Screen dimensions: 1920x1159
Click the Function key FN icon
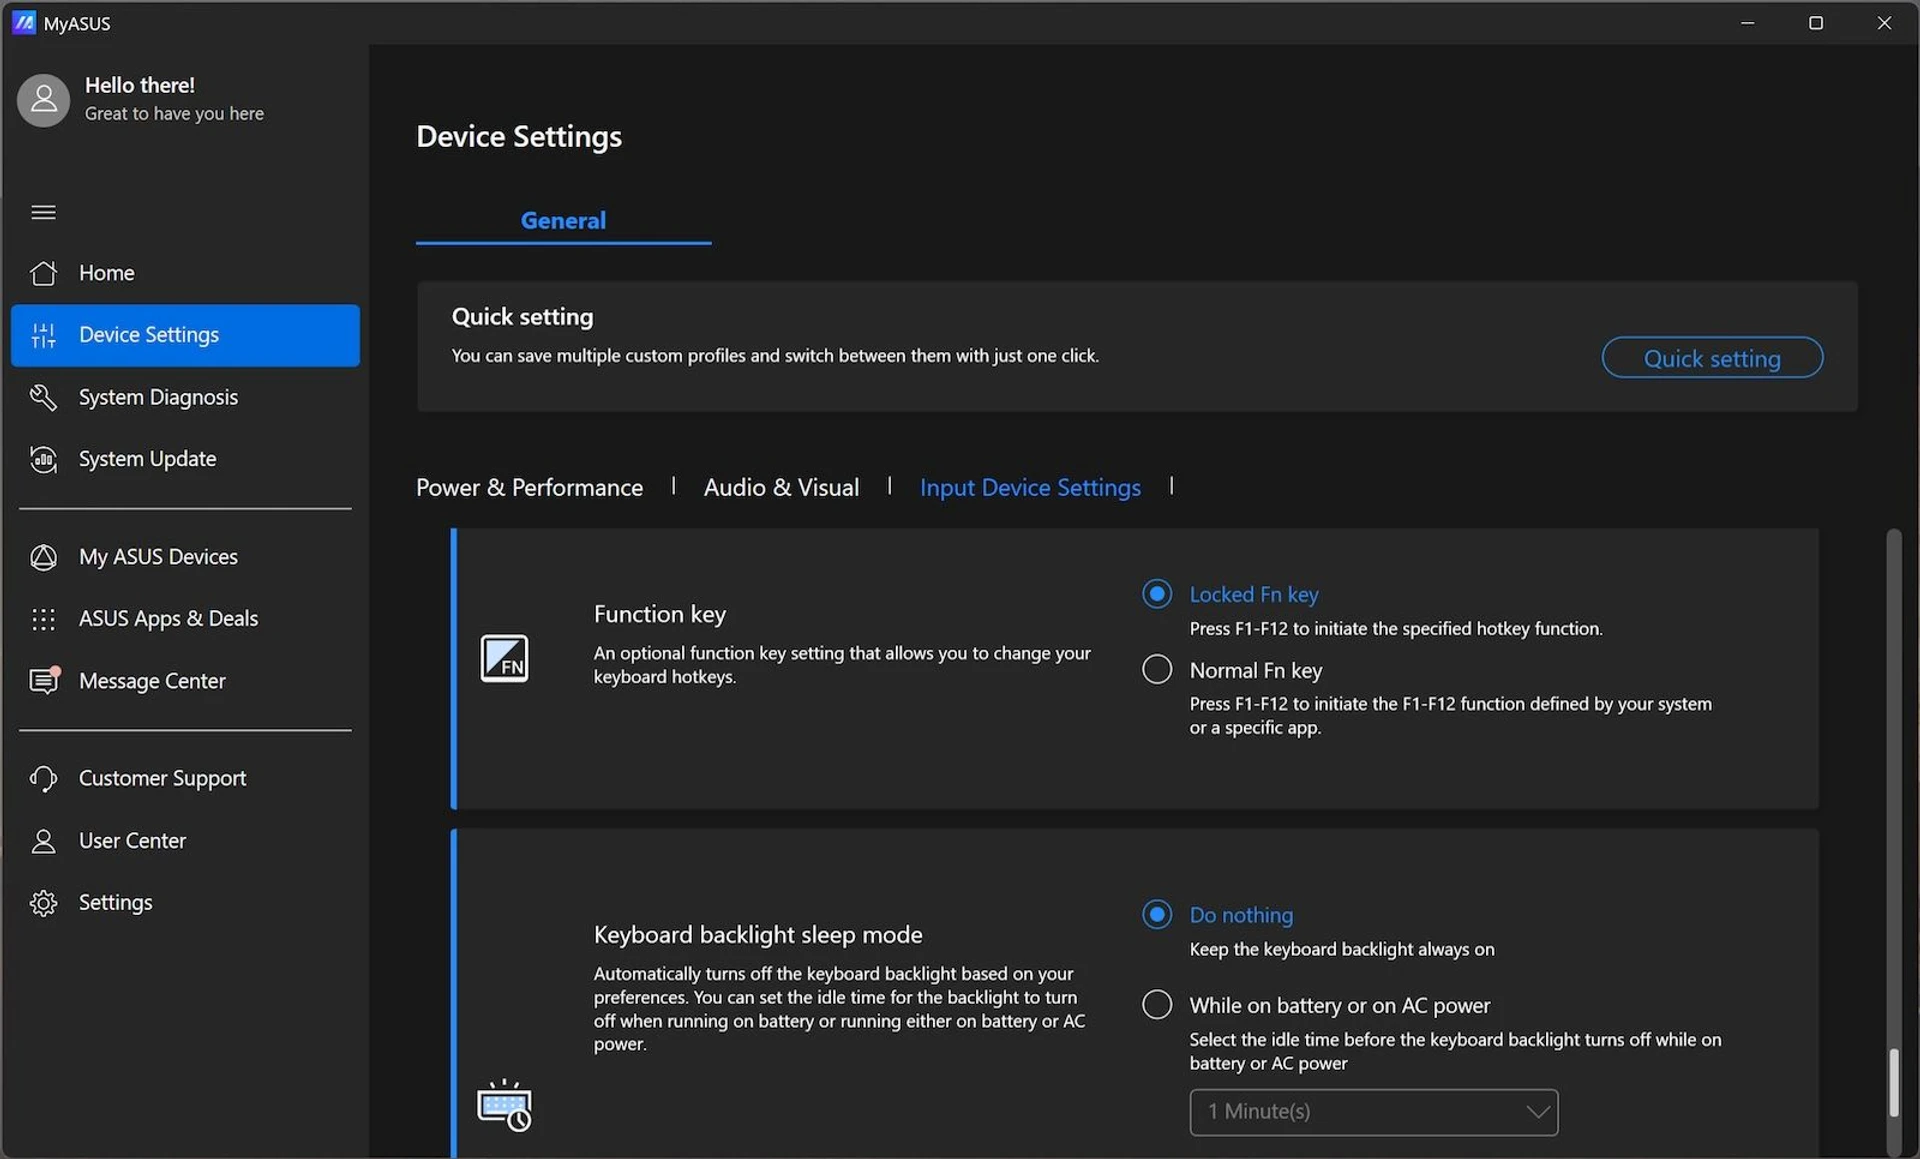tap(504, 658)
